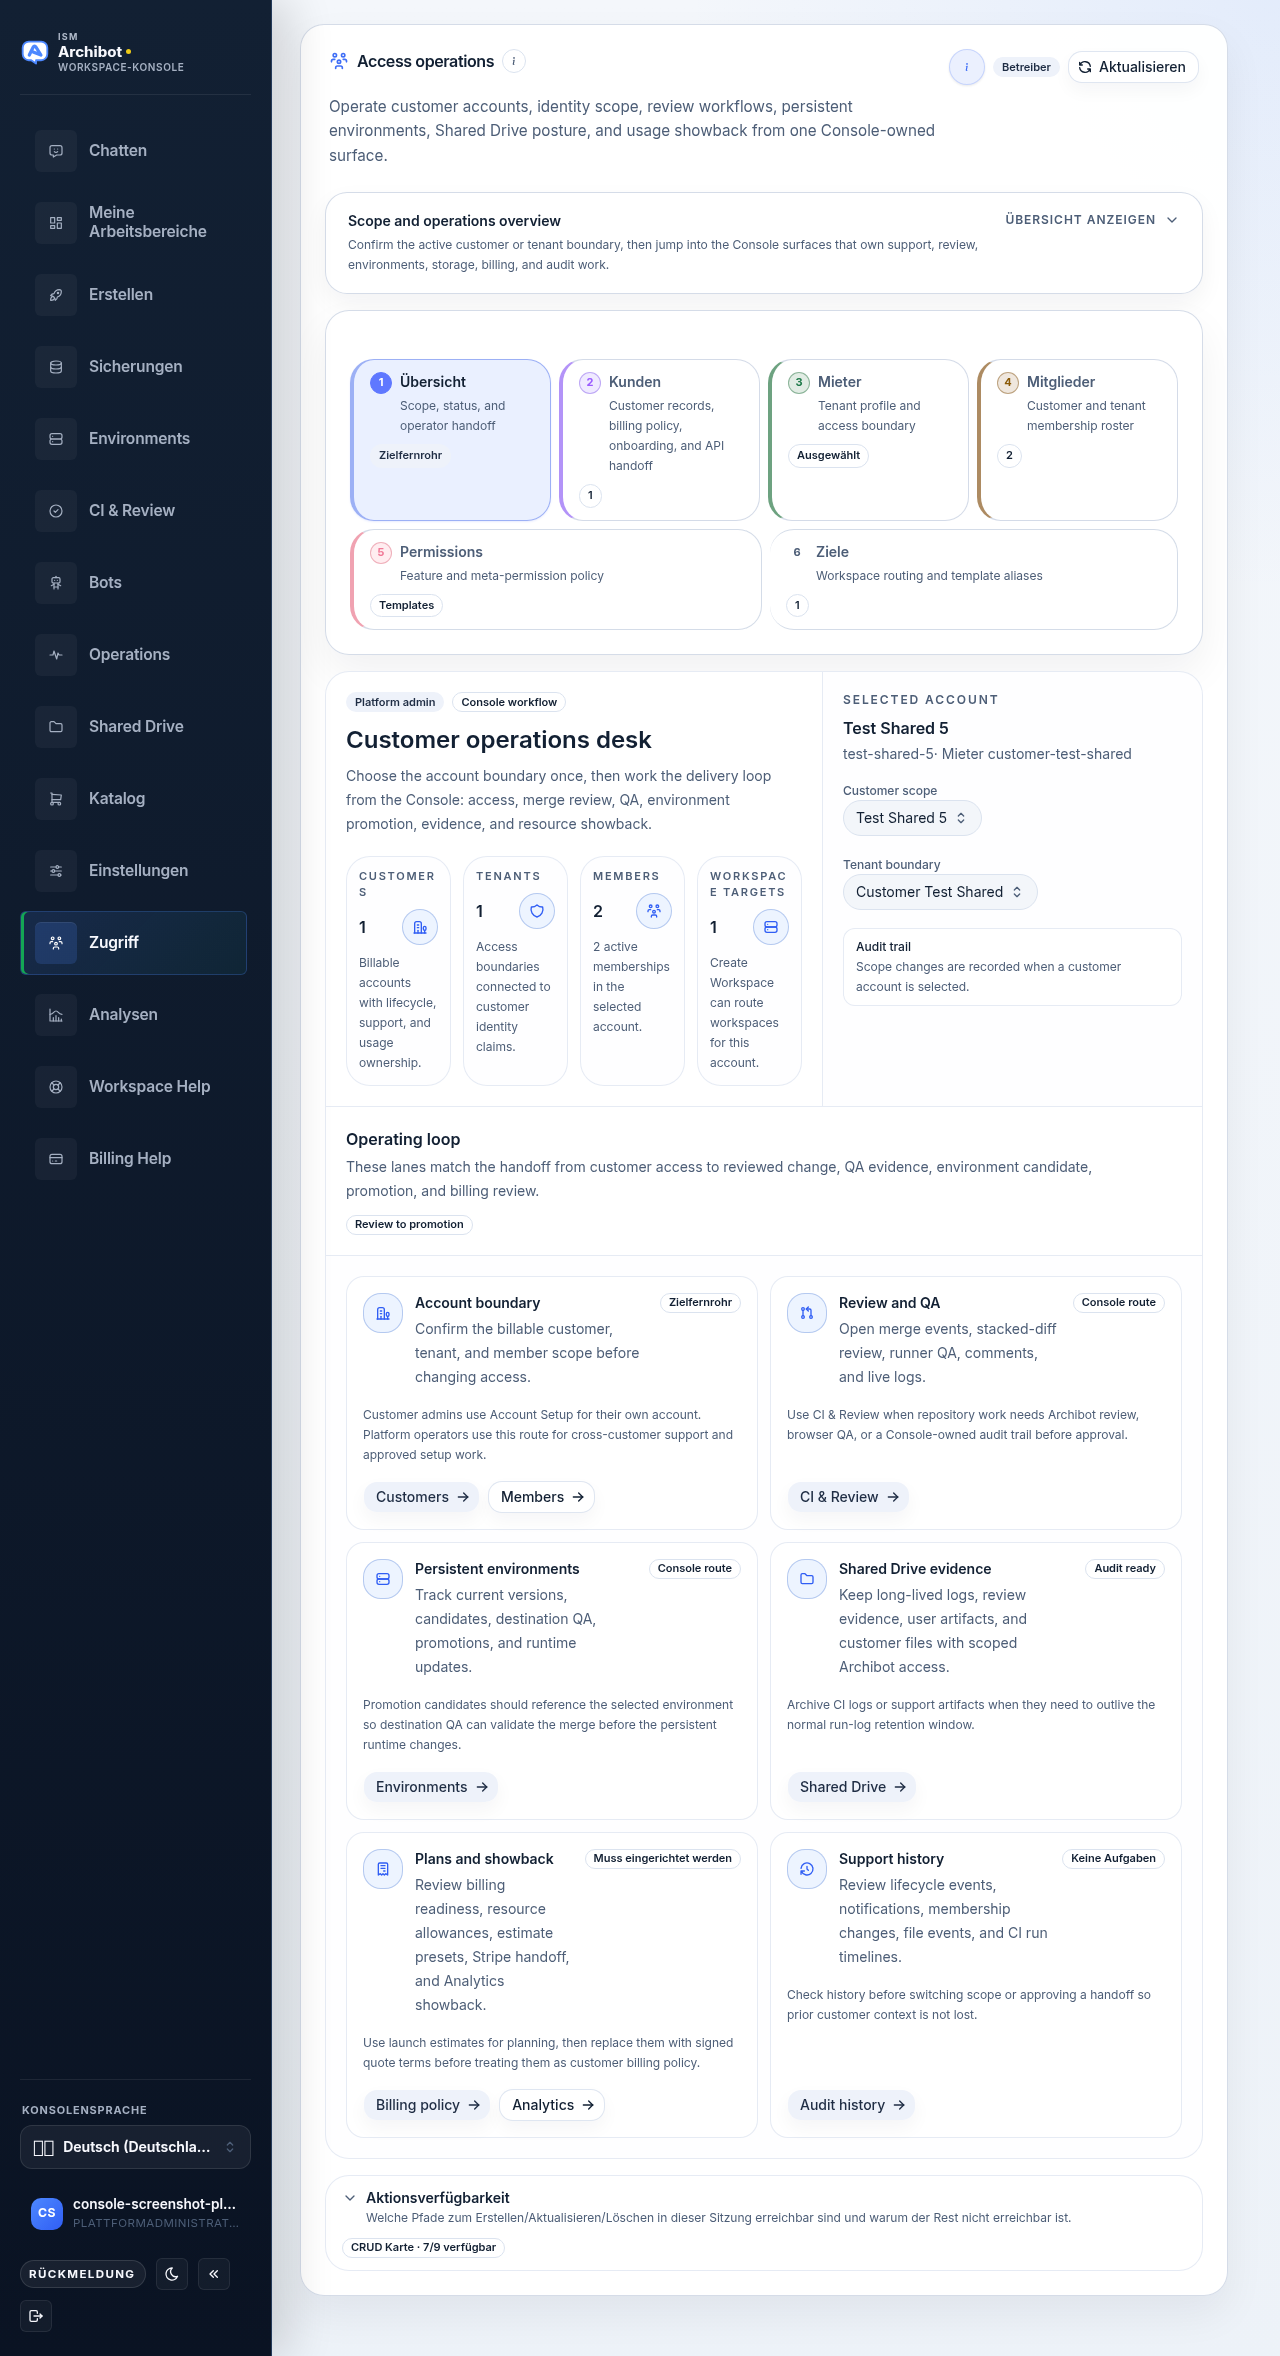Click the Operations pulse icon
Image resolution: width=1280 pixels, height=2356 pixels.
[x=56, y=655]
